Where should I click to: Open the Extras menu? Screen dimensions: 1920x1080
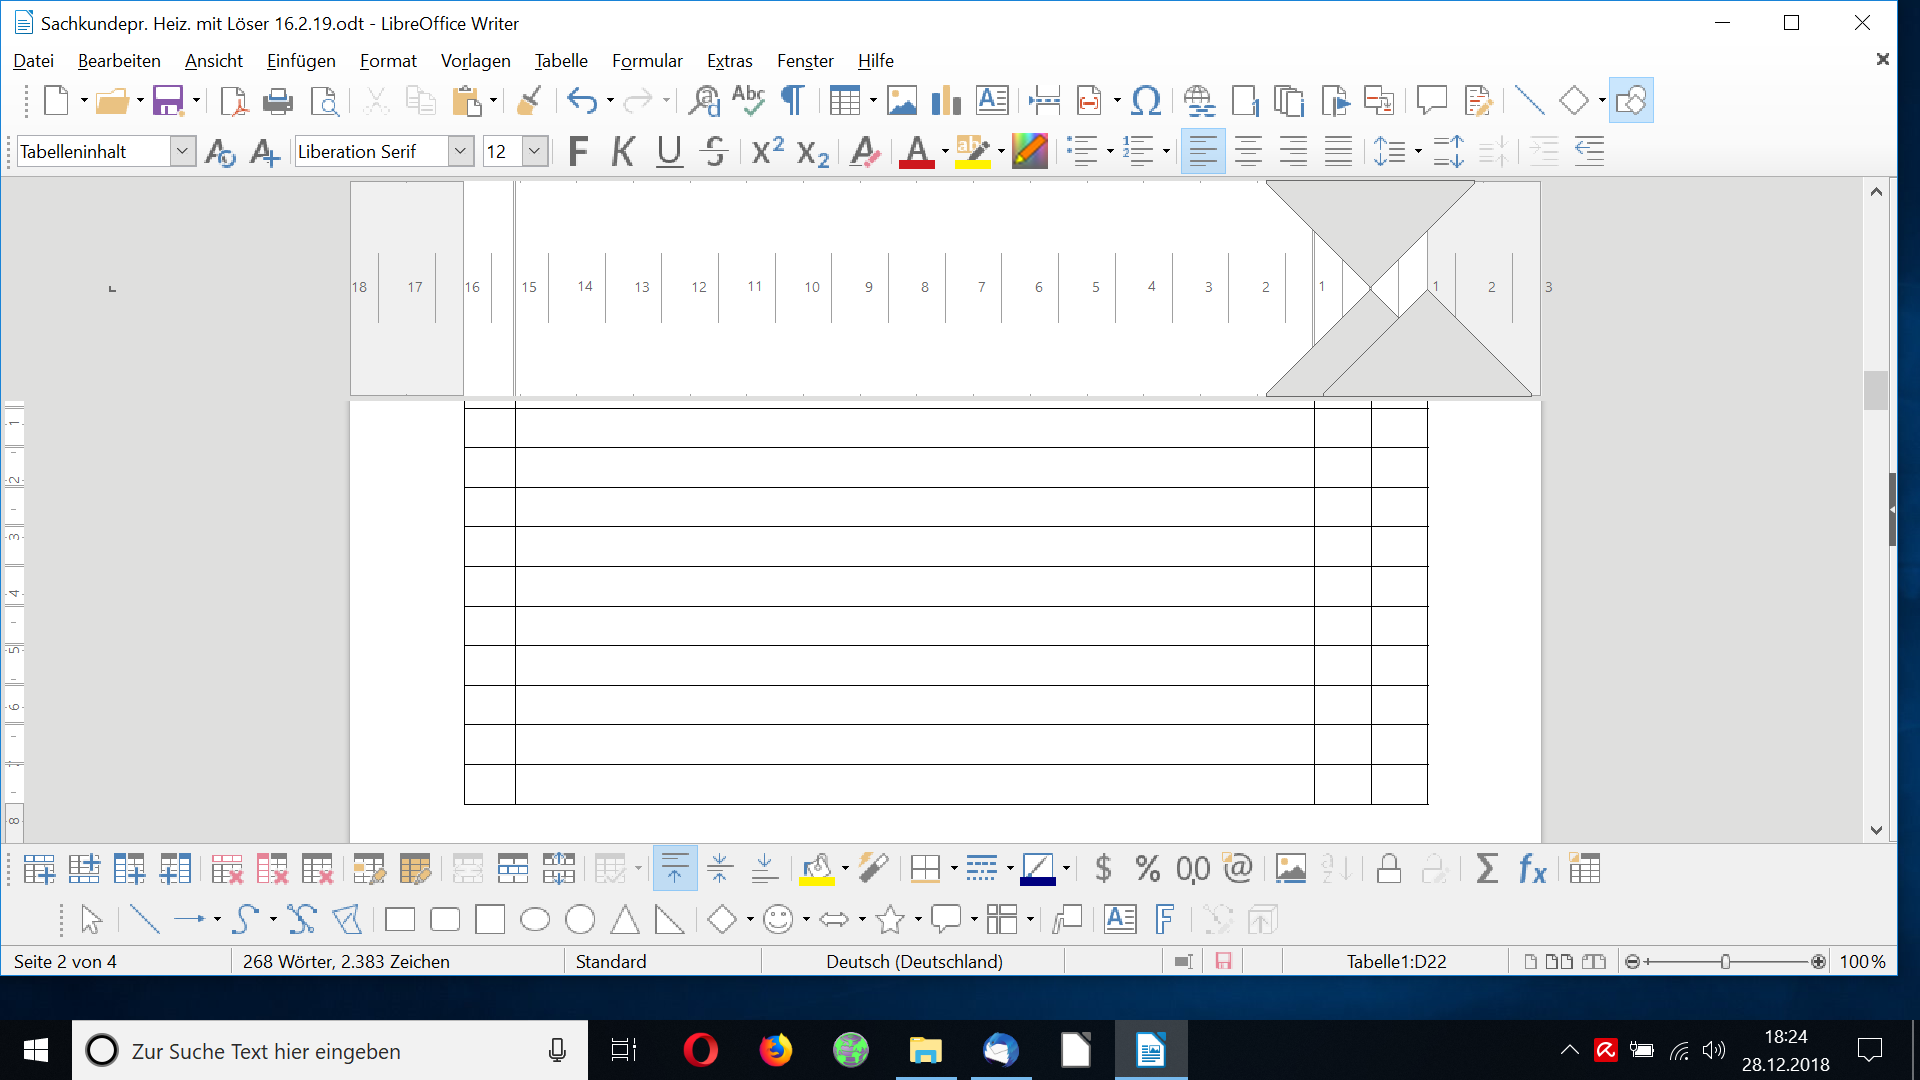coord(729,61)
